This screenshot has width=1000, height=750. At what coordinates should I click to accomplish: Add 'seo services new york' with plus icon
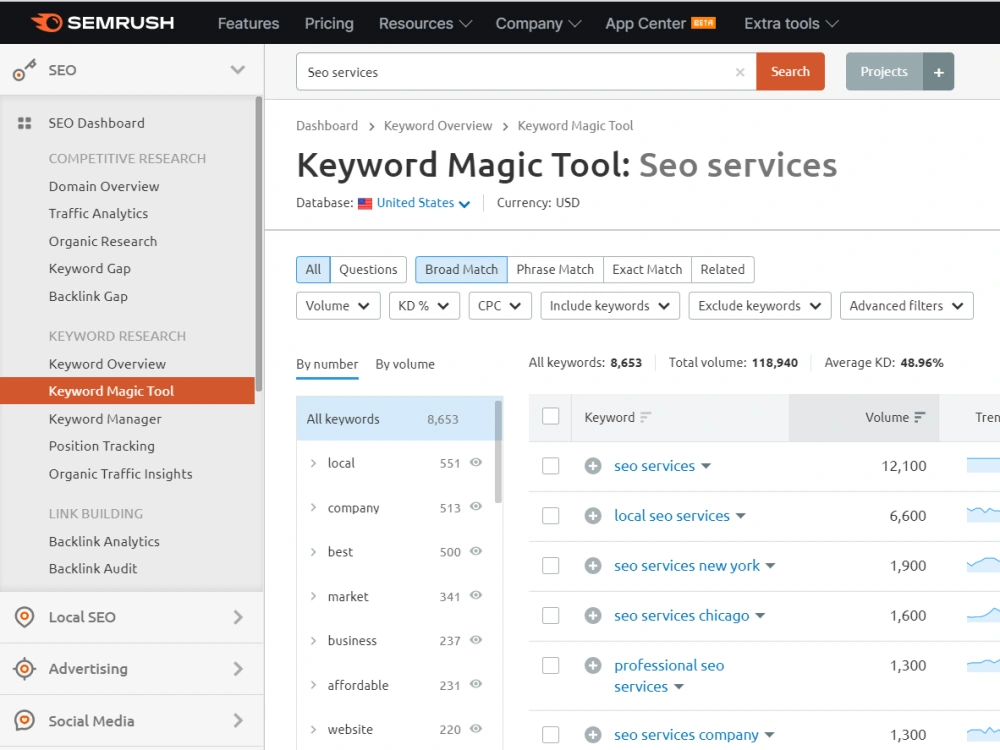[592, 566]
